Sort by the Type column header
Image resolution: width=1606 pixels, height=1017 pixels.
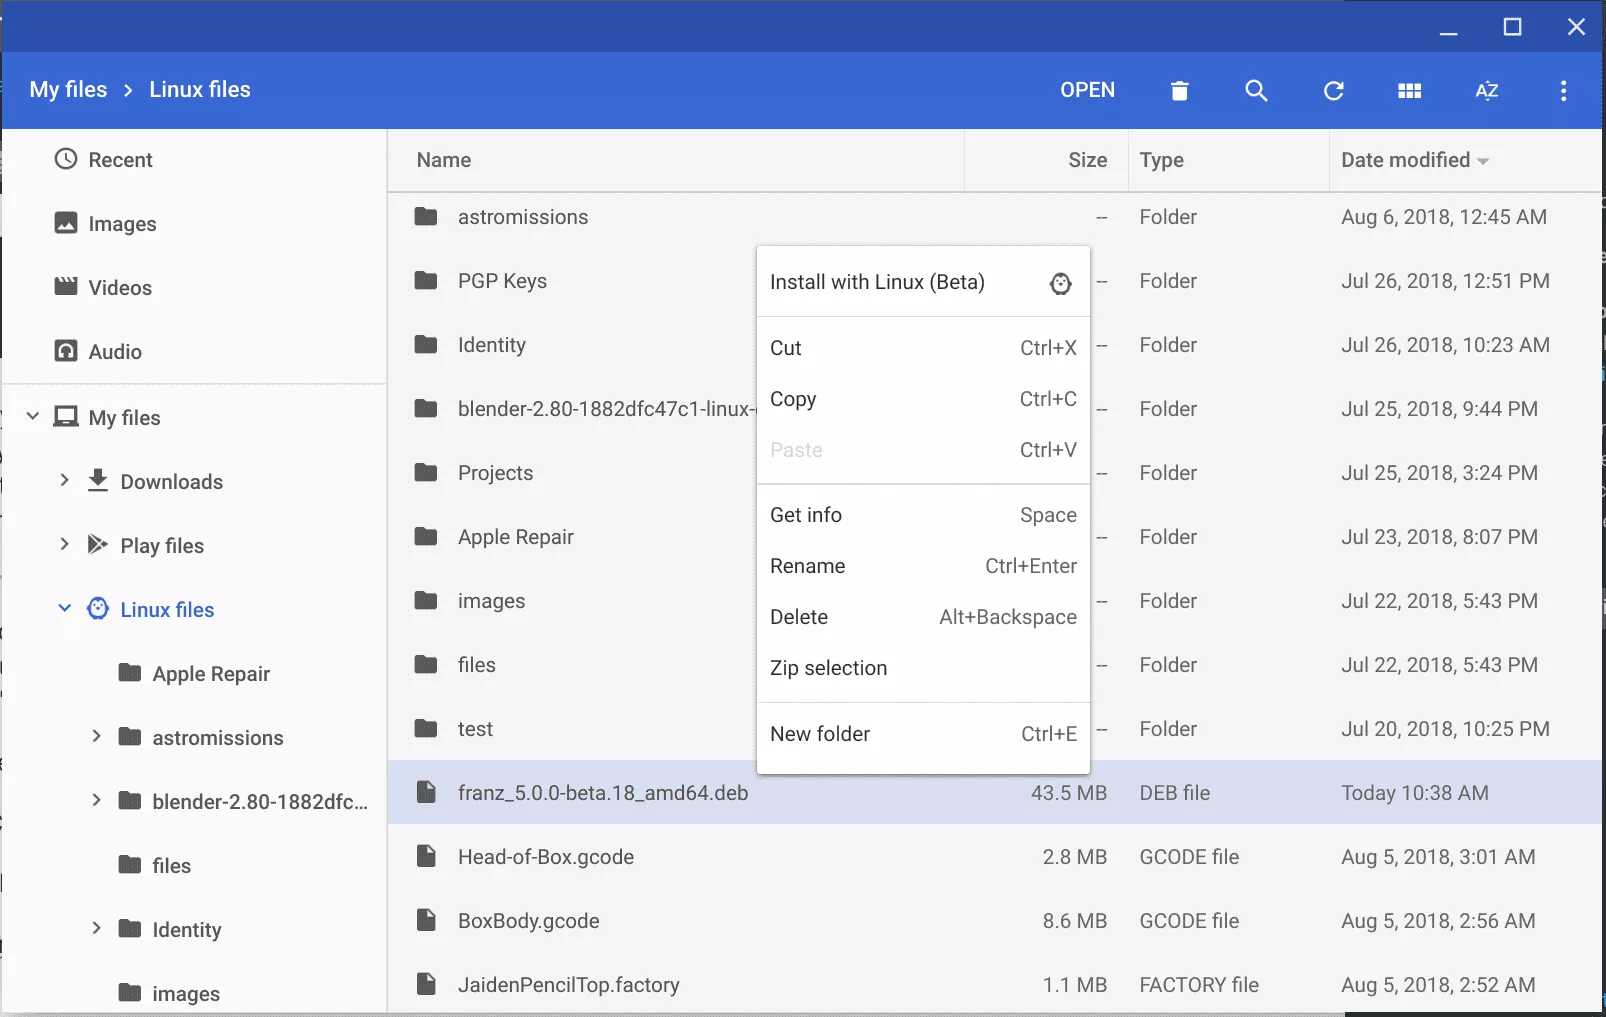coord(1161,160)
